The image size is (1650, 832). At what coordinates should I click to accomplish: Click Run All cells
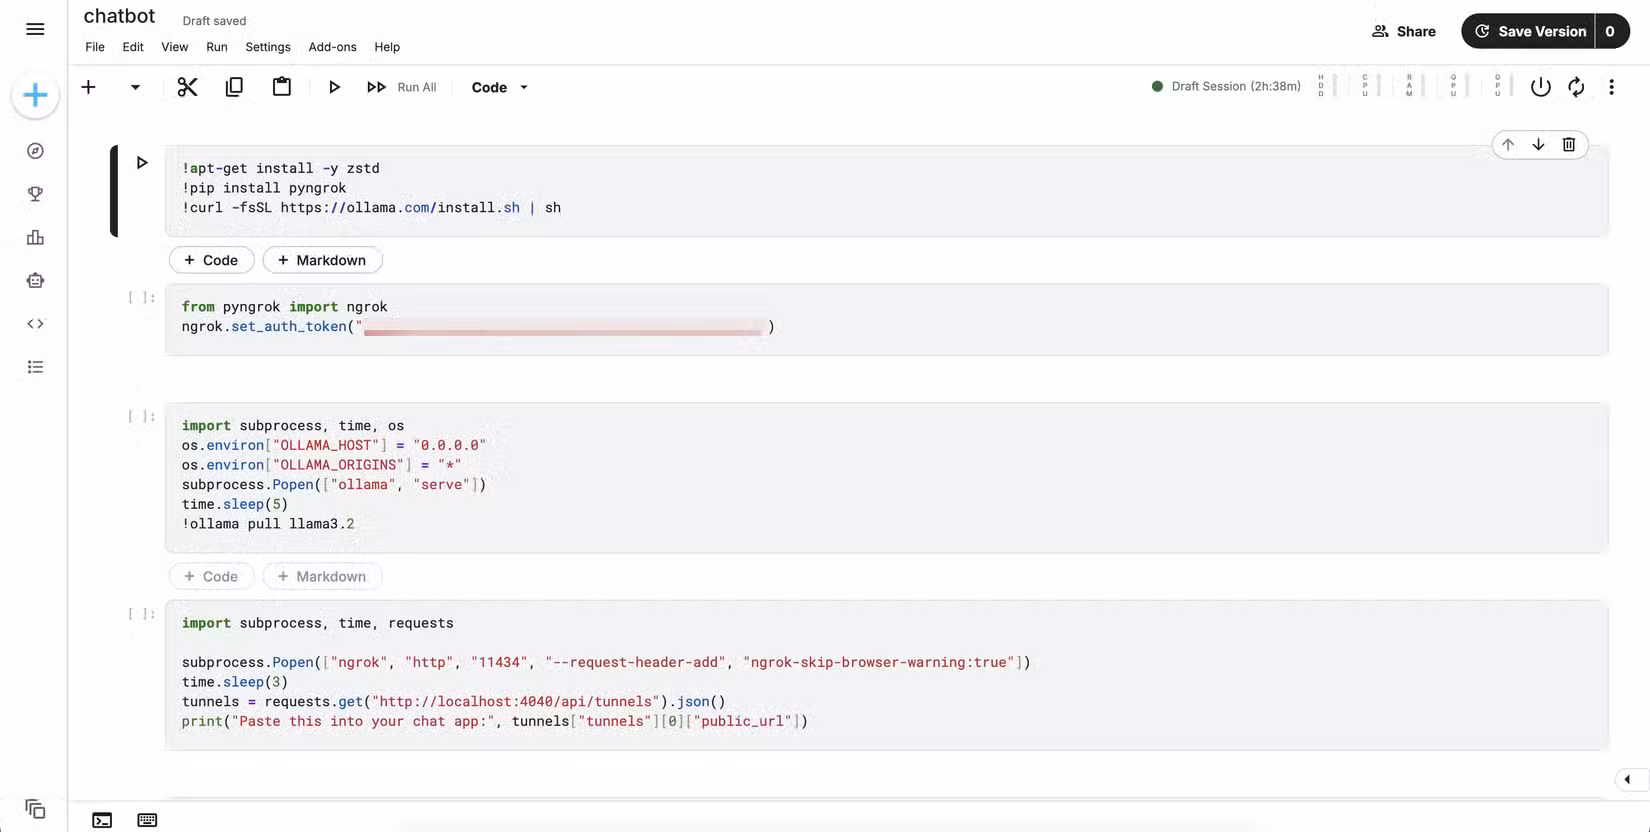coord(402,87)
